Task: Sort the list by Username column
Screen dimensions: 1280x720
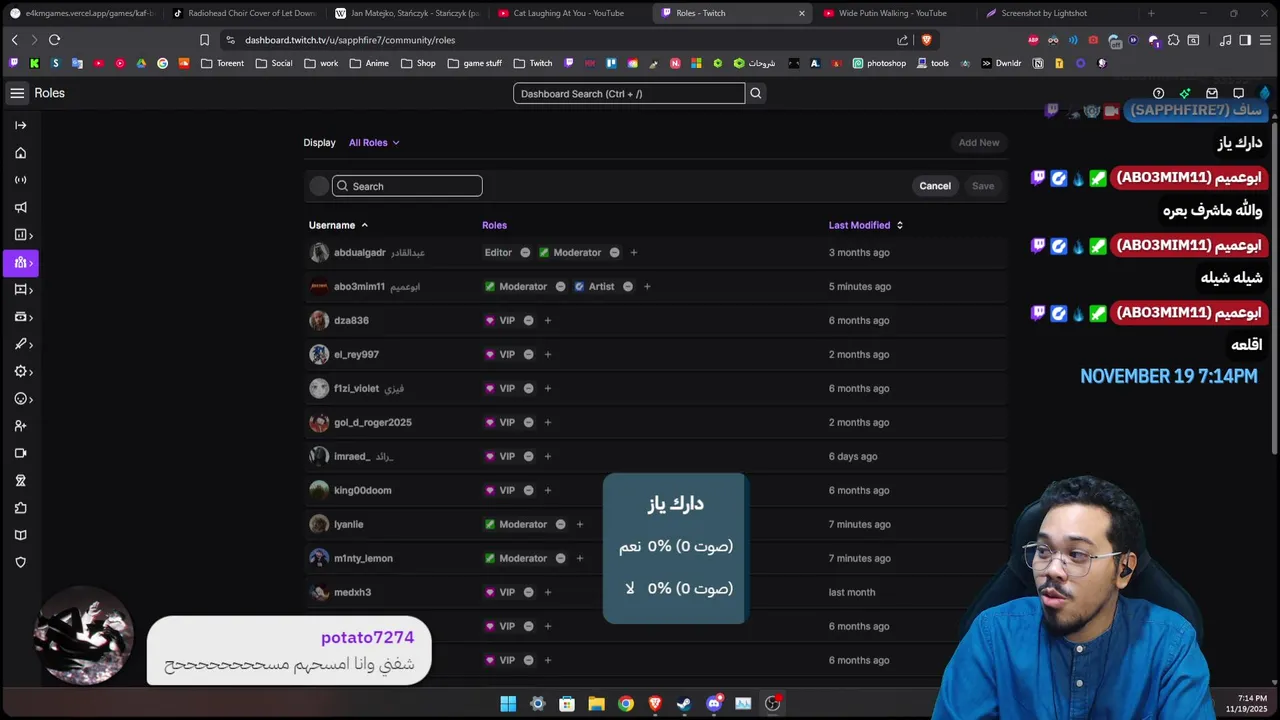Action: tap(338, 225)
